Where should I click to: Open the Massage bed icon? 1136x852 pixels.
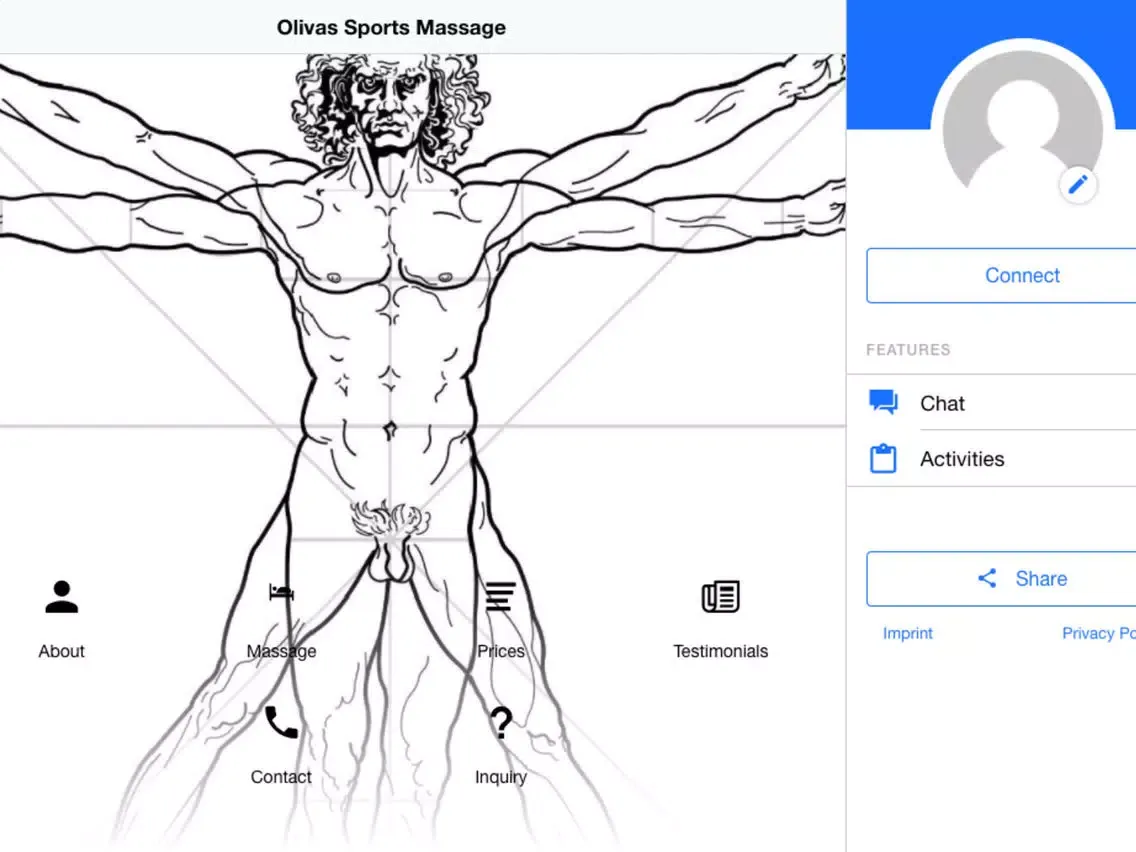pyautogui.click(x=281, y=593)
